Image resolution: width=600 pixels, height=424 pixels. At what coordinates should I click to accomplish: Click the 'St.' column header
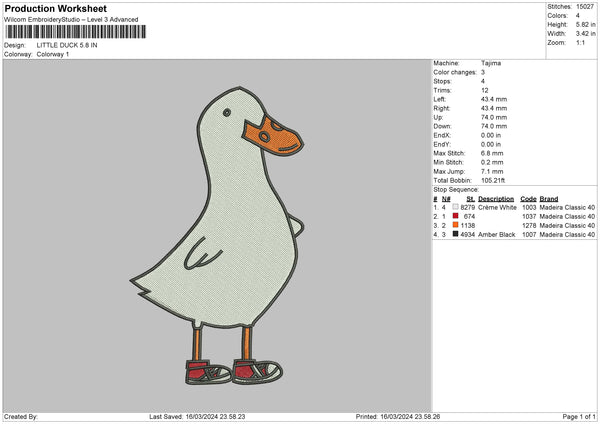(x=471, y=199)
